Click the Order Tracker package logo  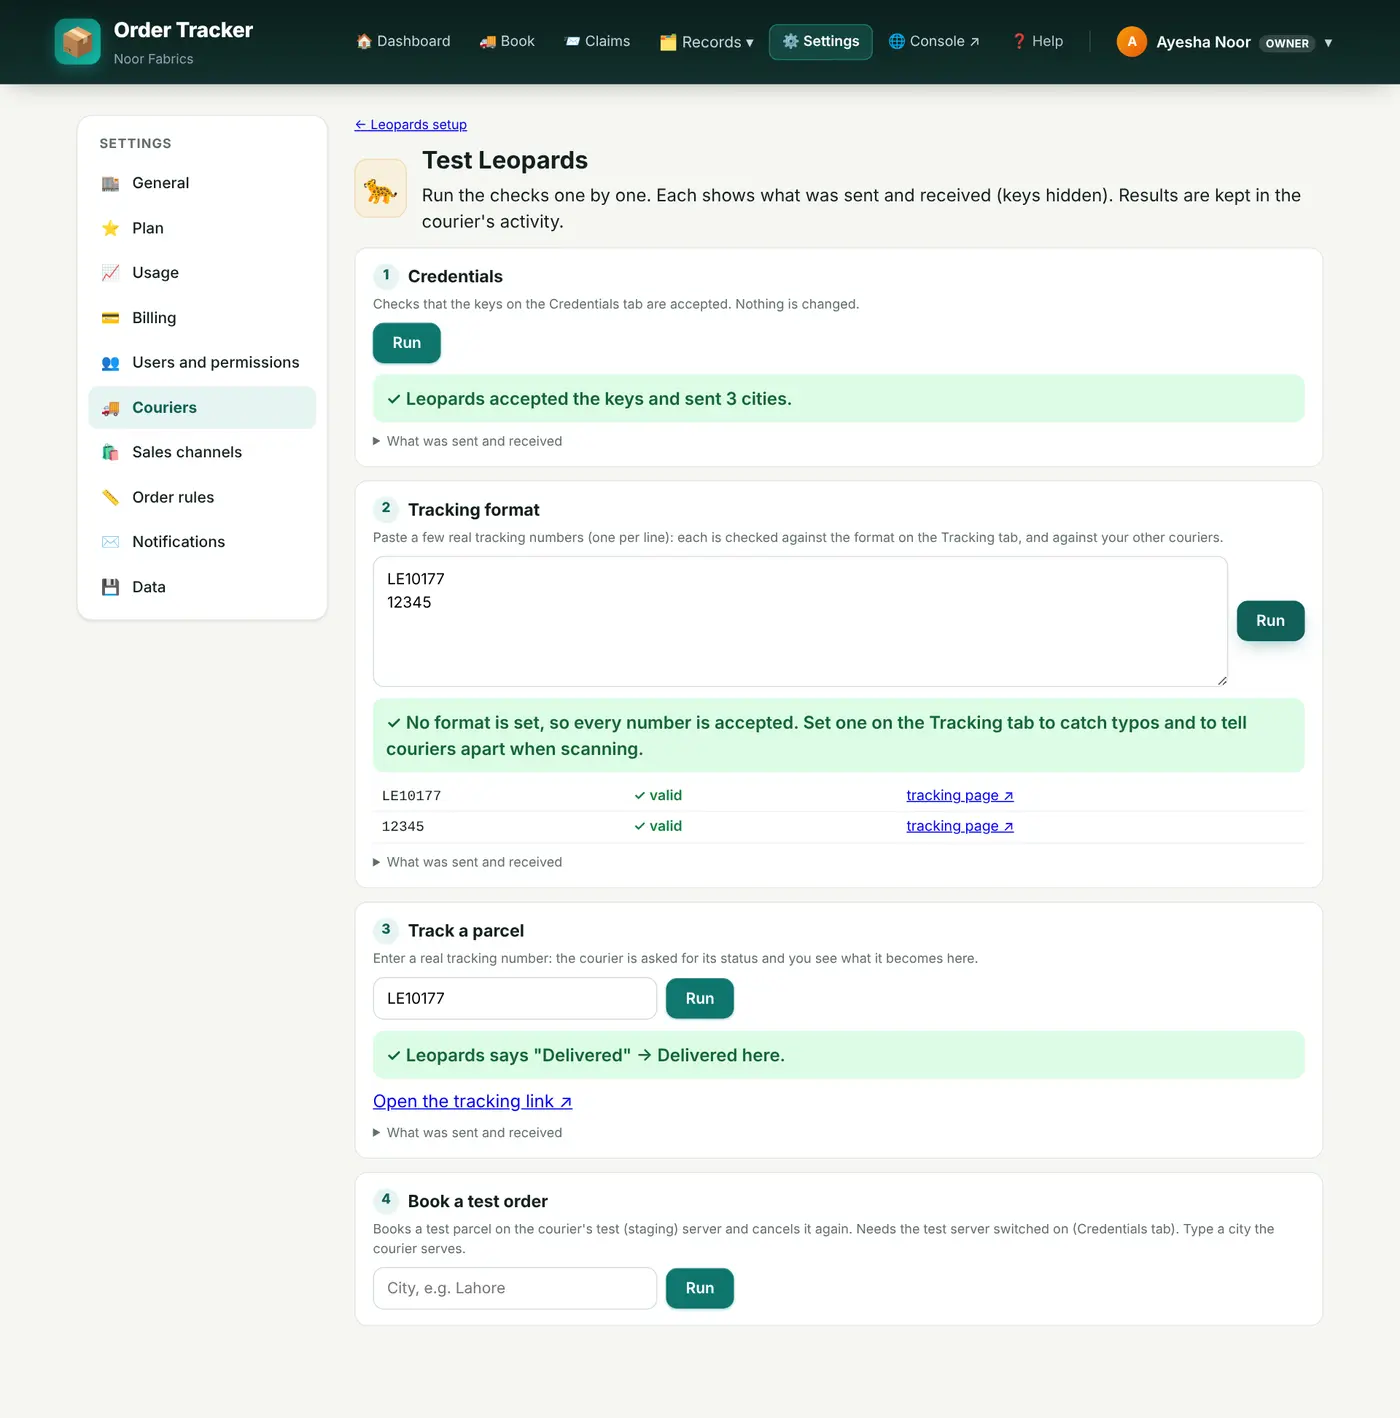tap(77, 42)
